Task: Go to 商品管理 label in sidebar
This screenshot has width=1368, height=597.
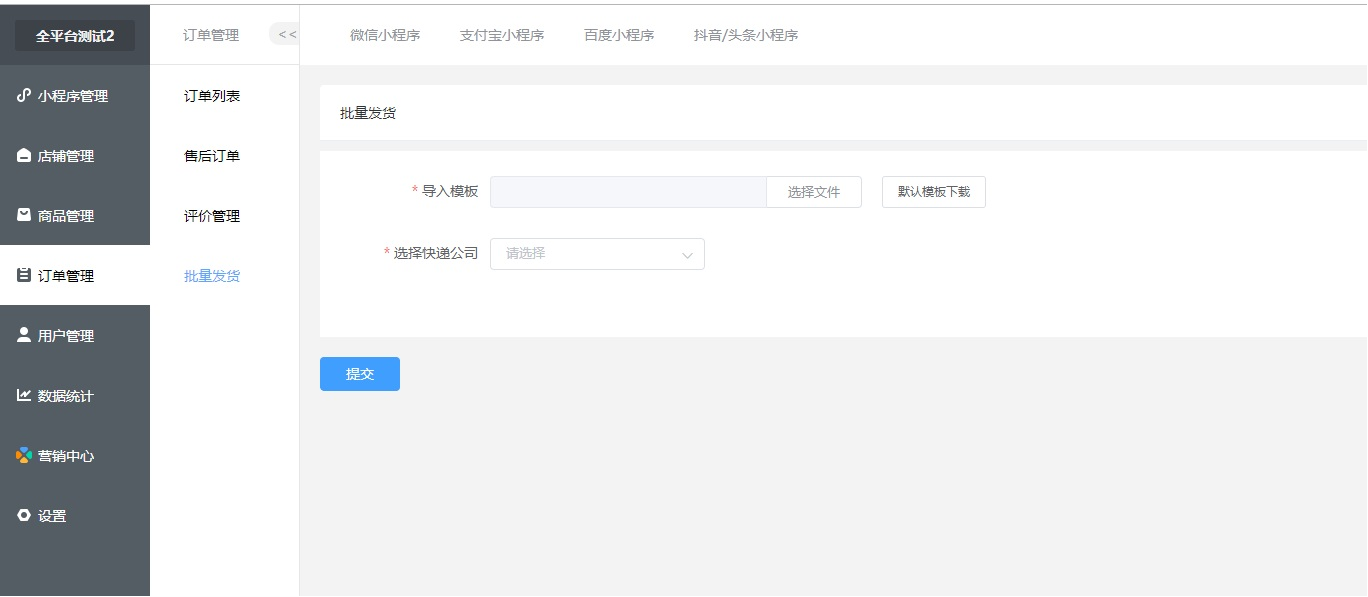Action: (x=66, y=216)
